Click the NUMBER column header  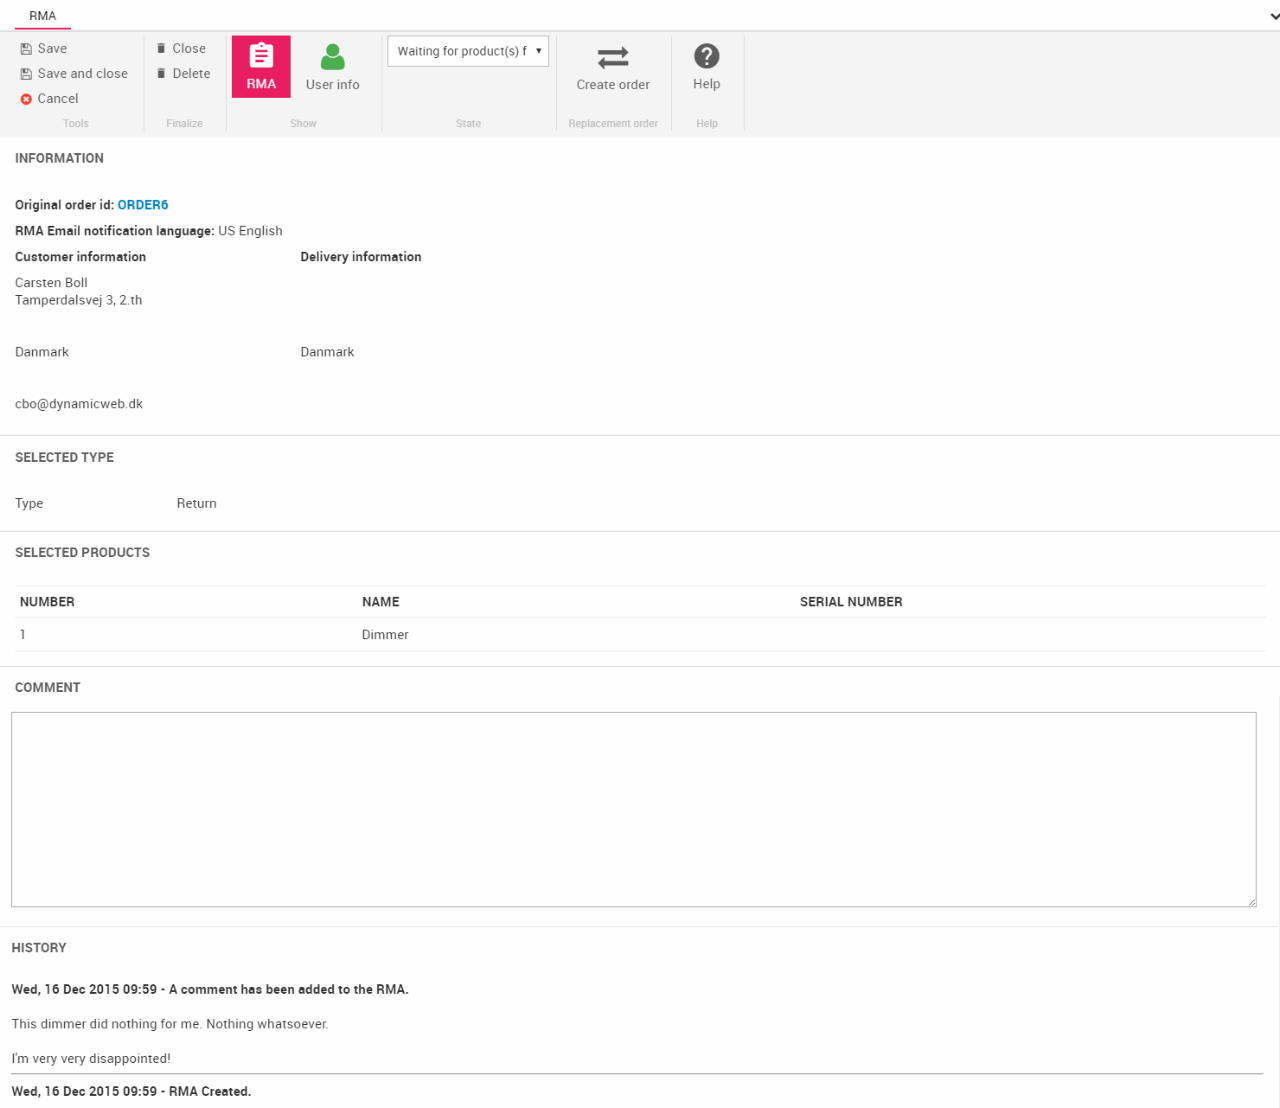(47, 602)
